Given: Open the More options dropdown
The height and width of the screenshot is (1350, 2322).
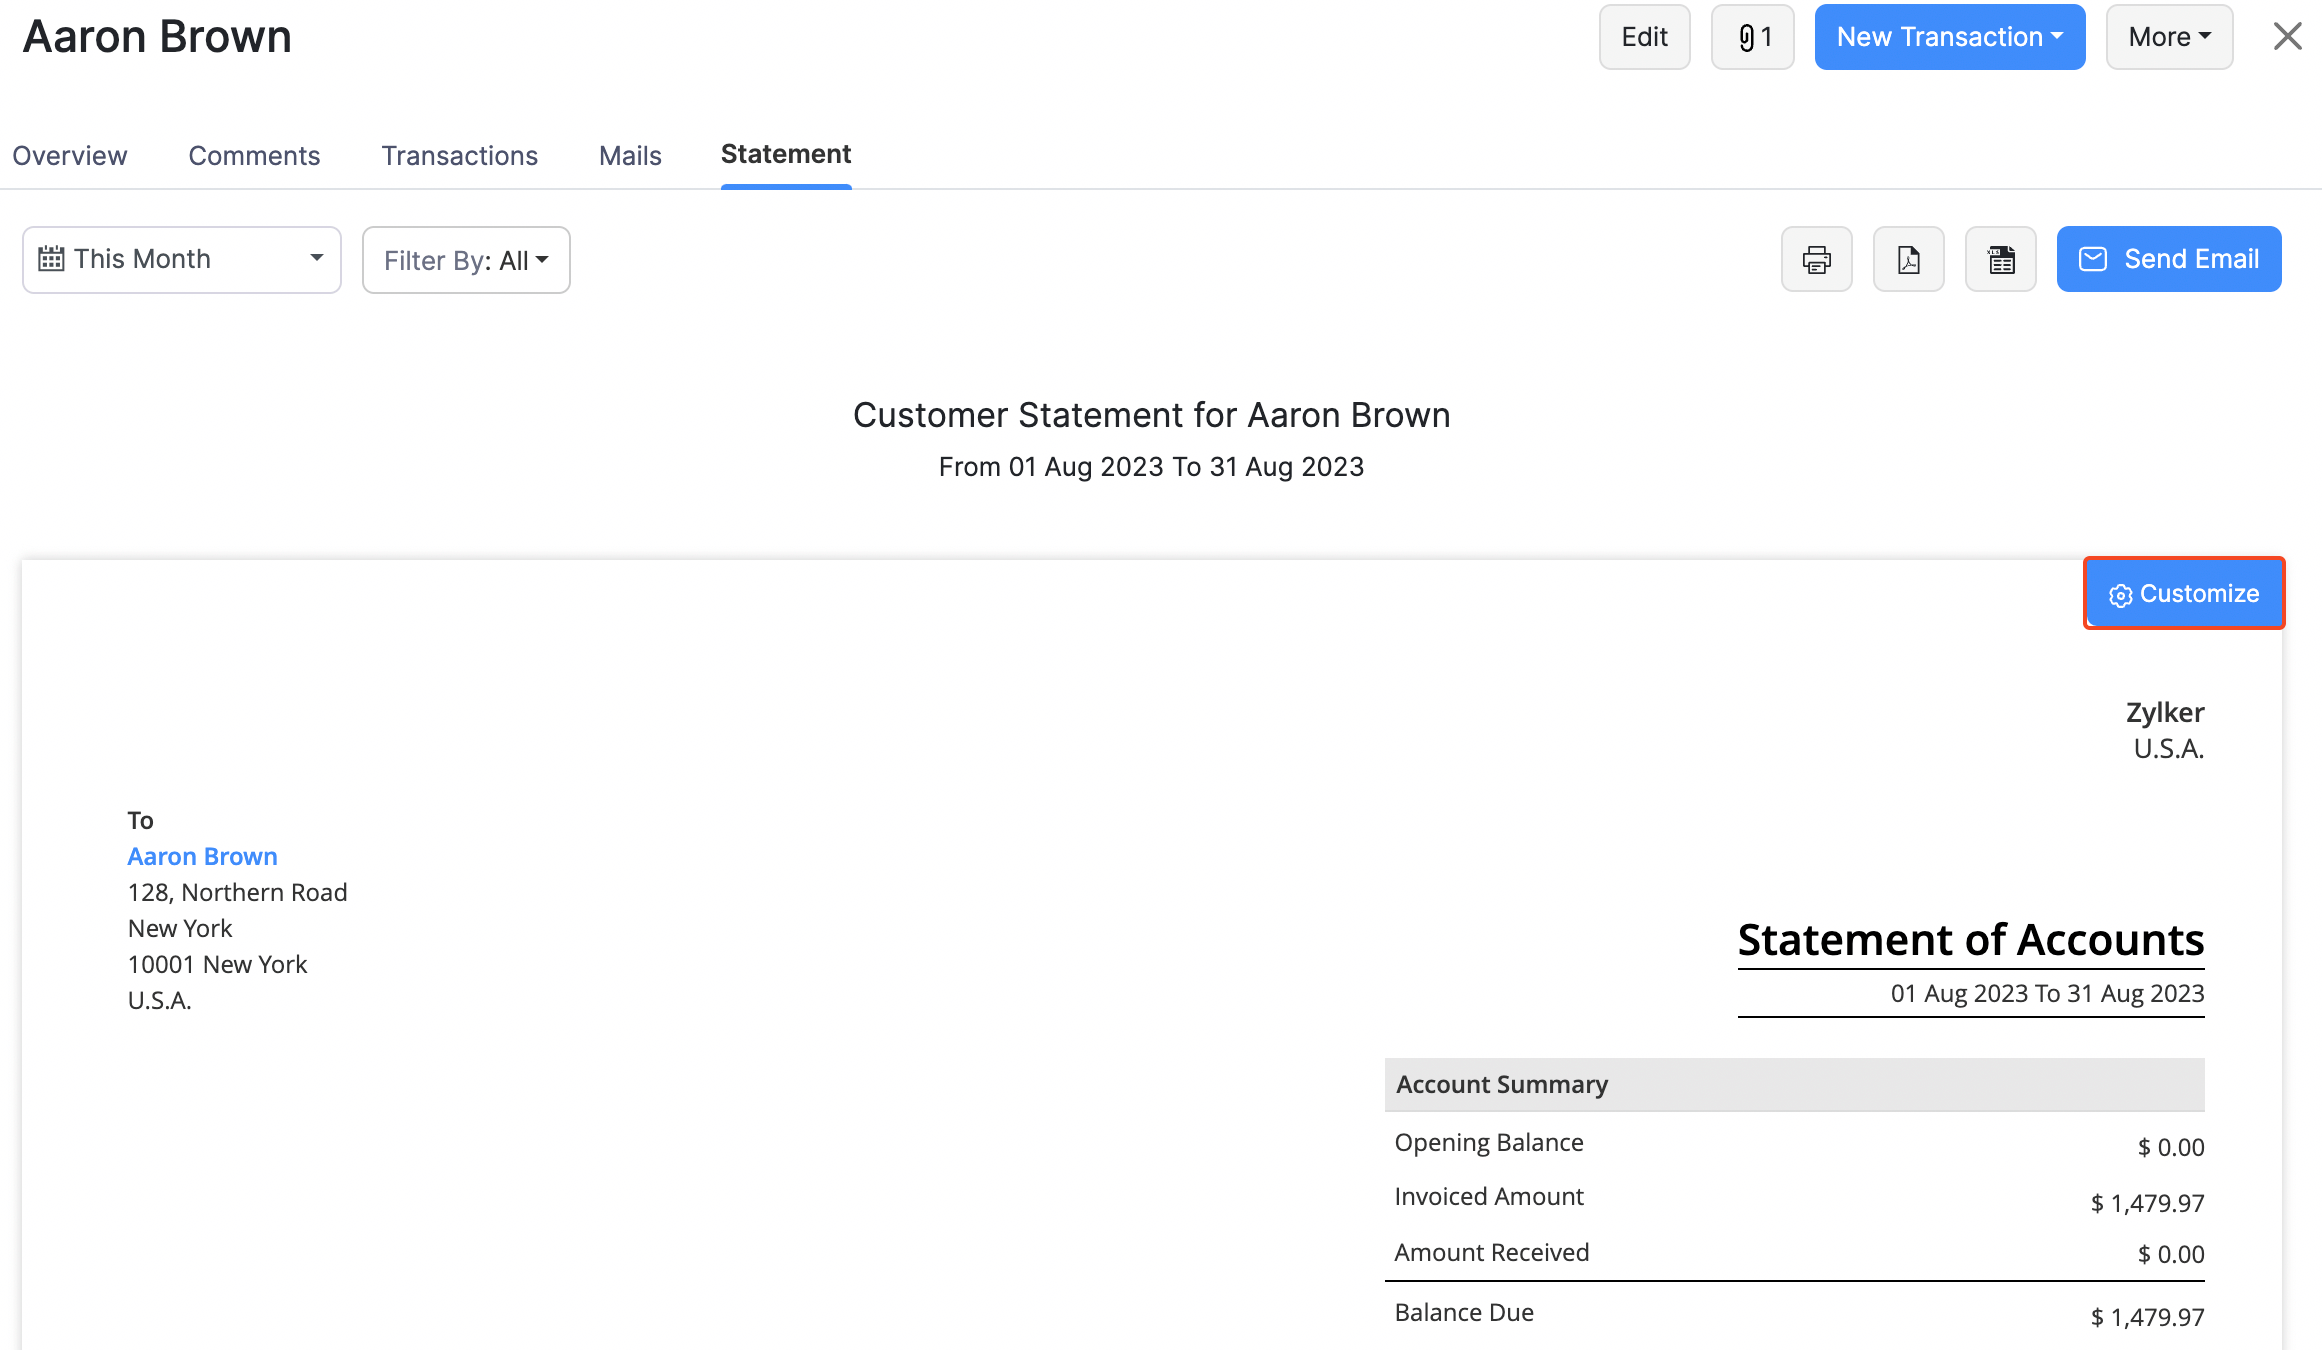Looking at the screenshot, I should click(x=2168, y=37).
